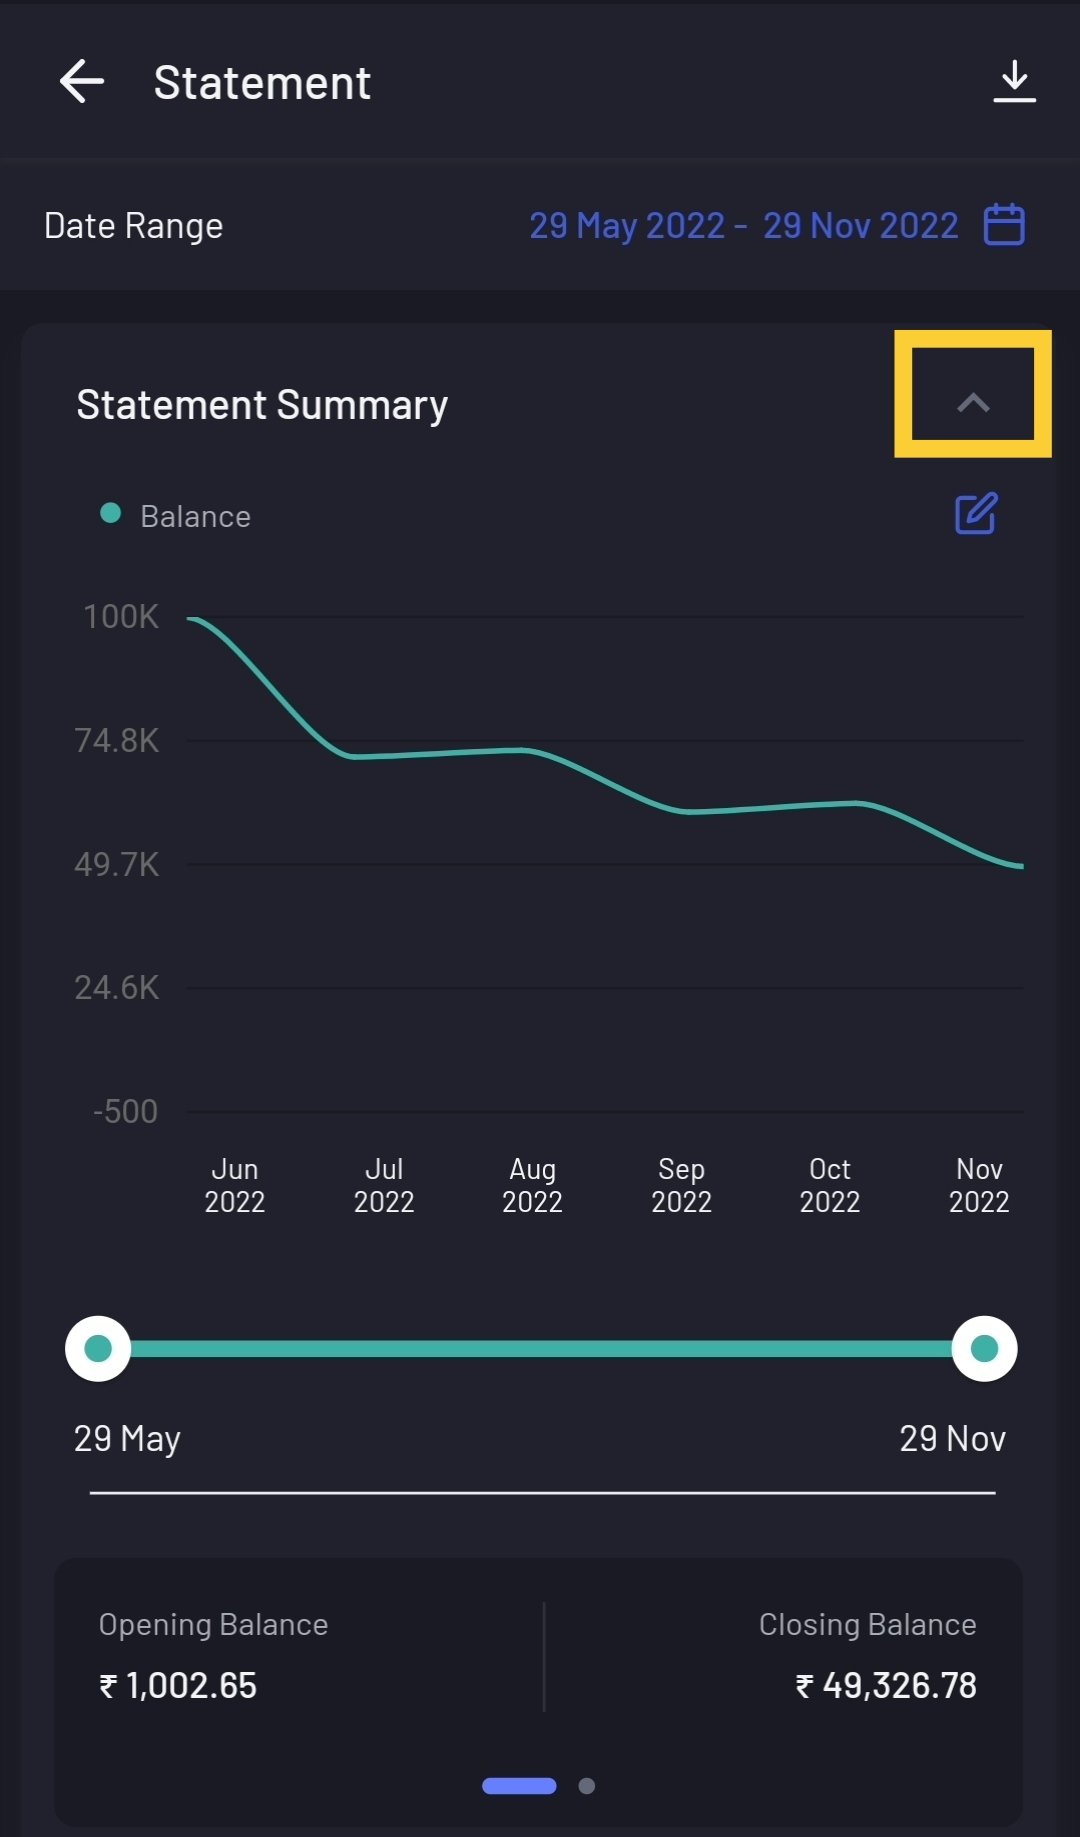Download the statement
This screenshot has width=1080, height=1837.
tap(1014, 82)
